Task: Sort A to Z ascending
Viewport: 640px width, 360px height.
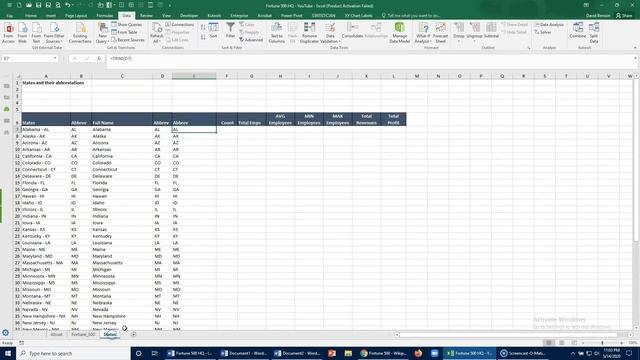Action: pos(203,27)
